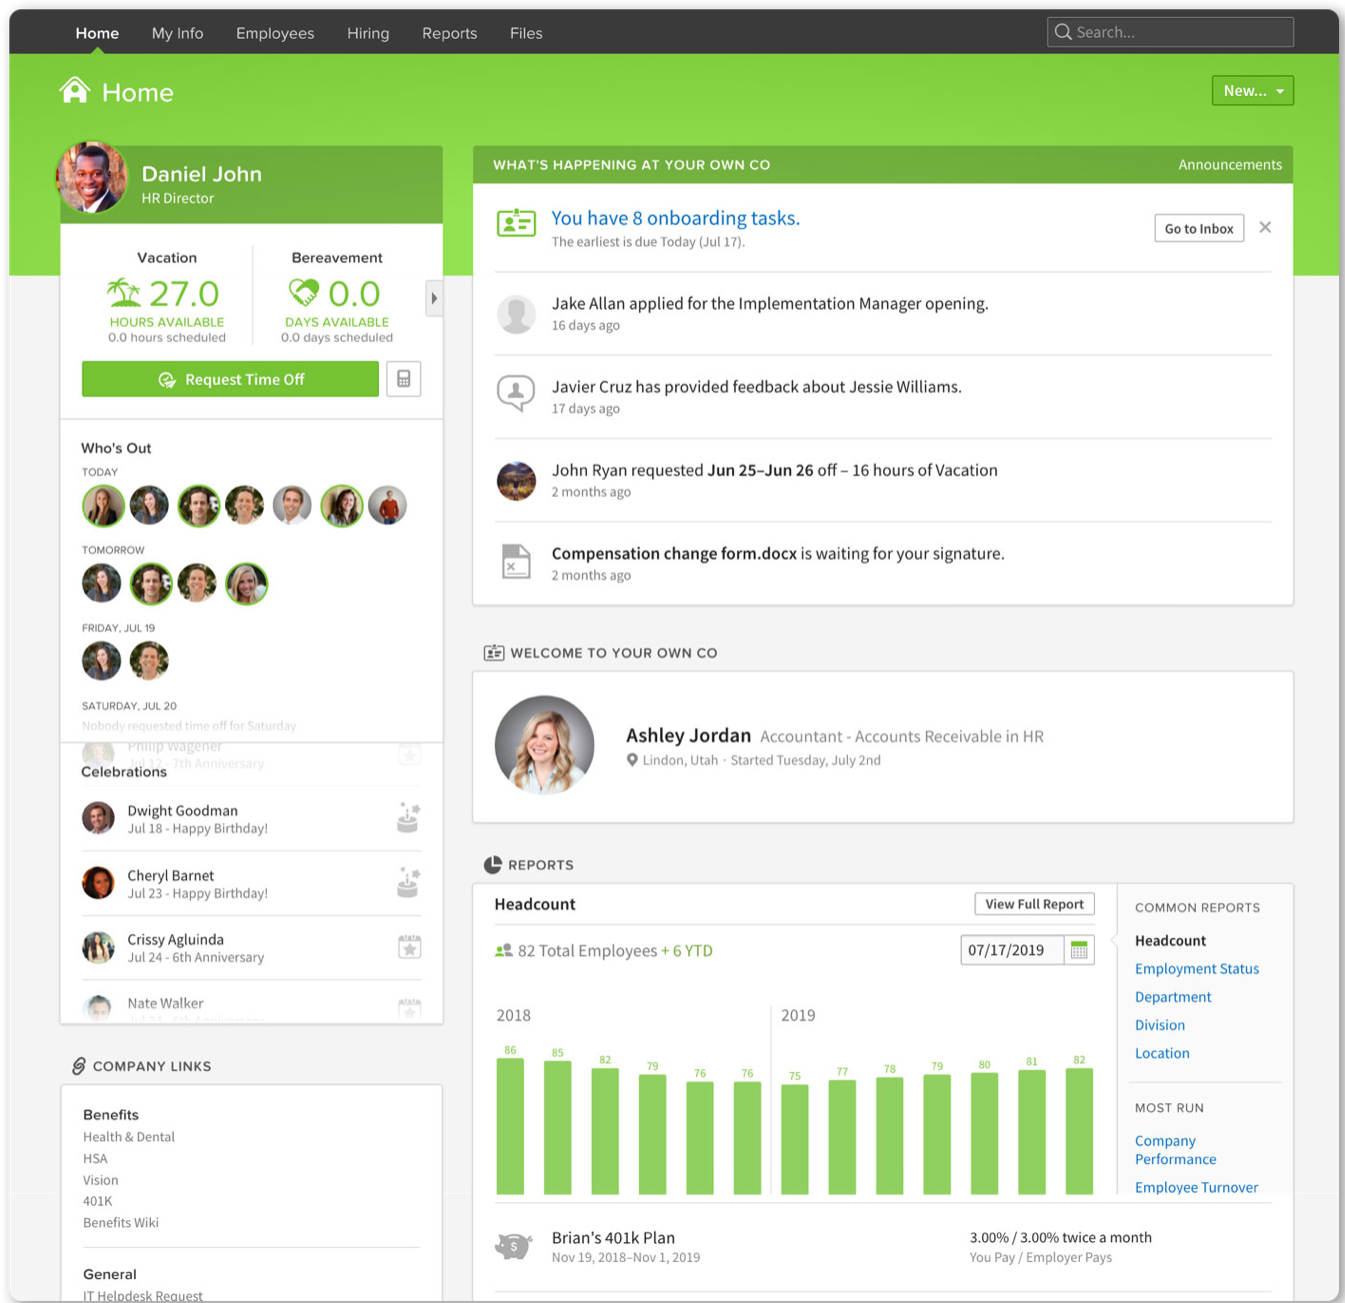The height and width of the screenshot is (1303, 1345).
Task: Click Ashley Jordan's profile photo
Action: click(545, 745)
